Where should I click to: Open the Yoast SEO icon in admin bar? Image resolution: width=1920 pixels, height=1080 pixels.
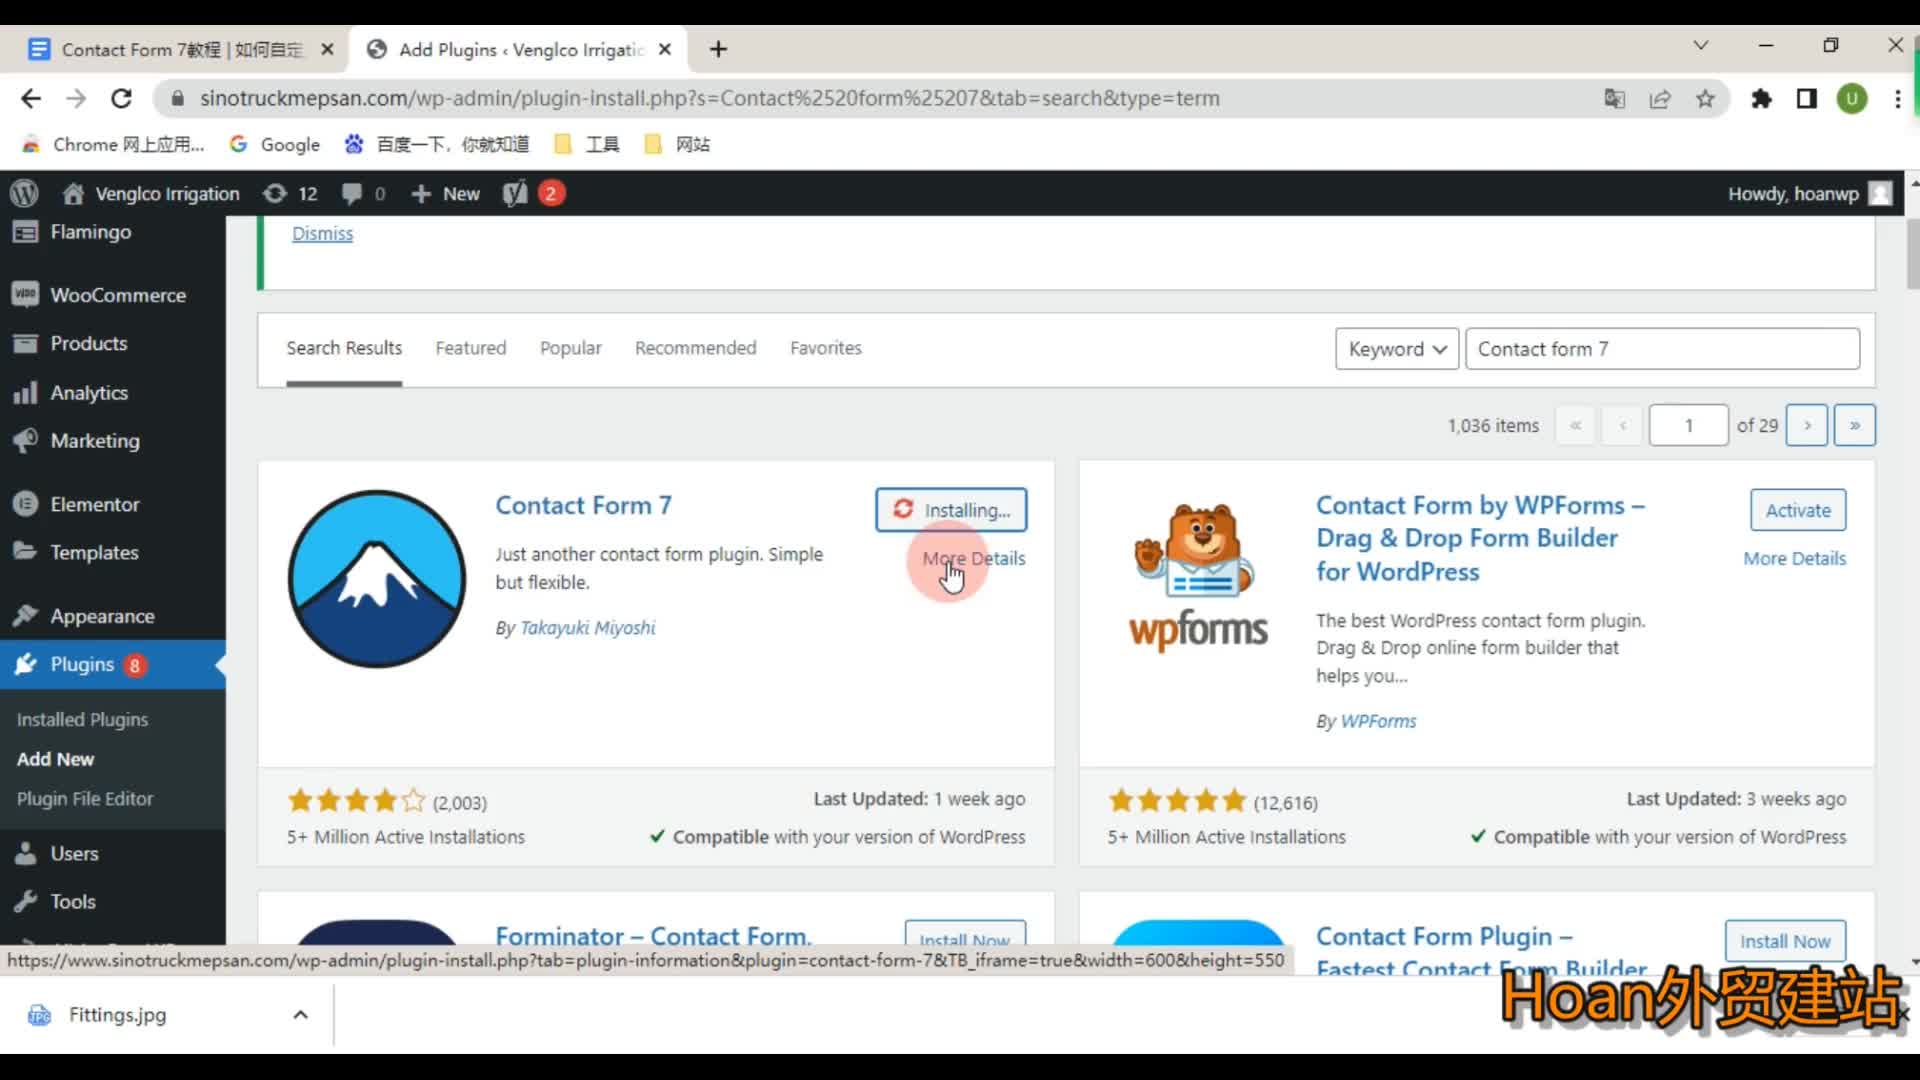pos(515,193)
